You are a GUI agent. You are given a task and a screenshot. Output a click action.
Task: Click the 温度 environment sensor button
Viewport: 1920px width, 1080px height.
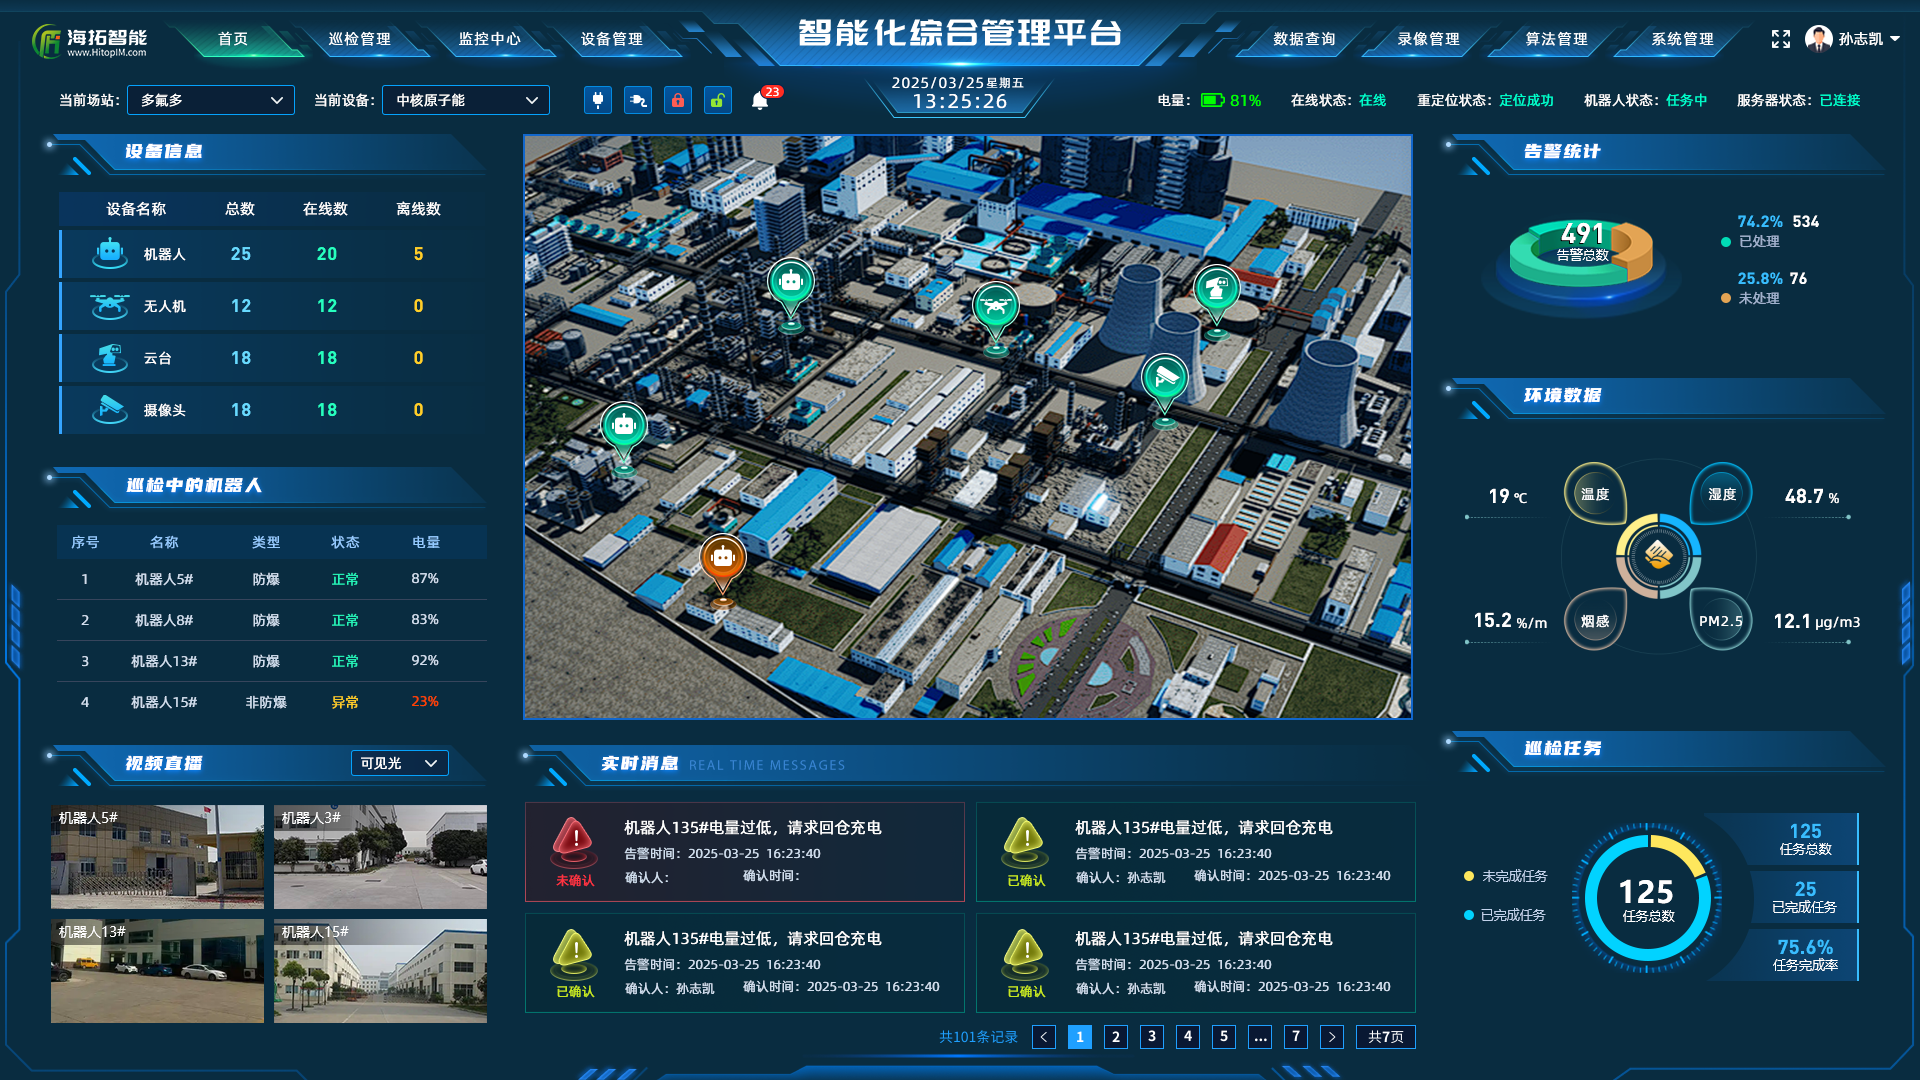tap(1595, 494)
